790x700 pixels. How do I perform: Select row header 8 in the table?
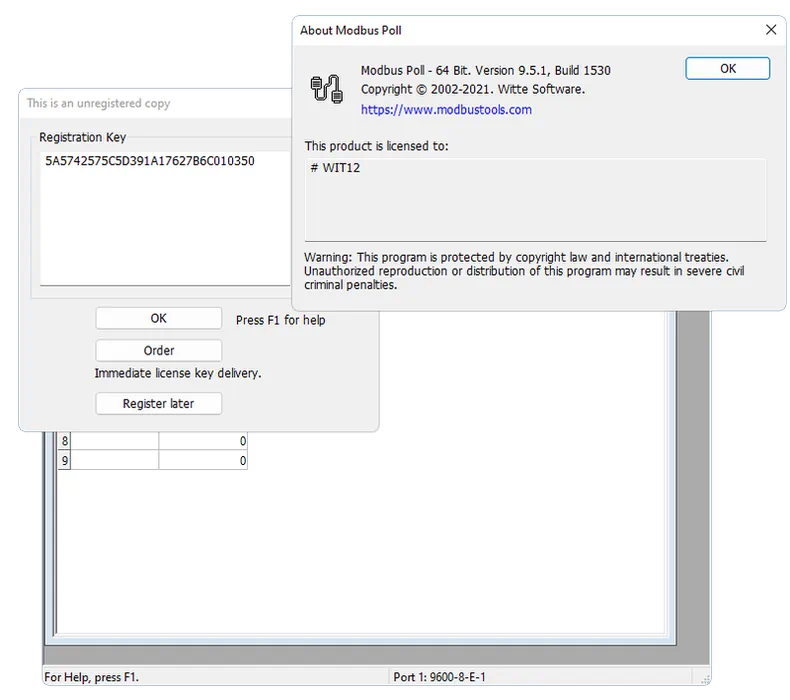click(x=64, y=441)
